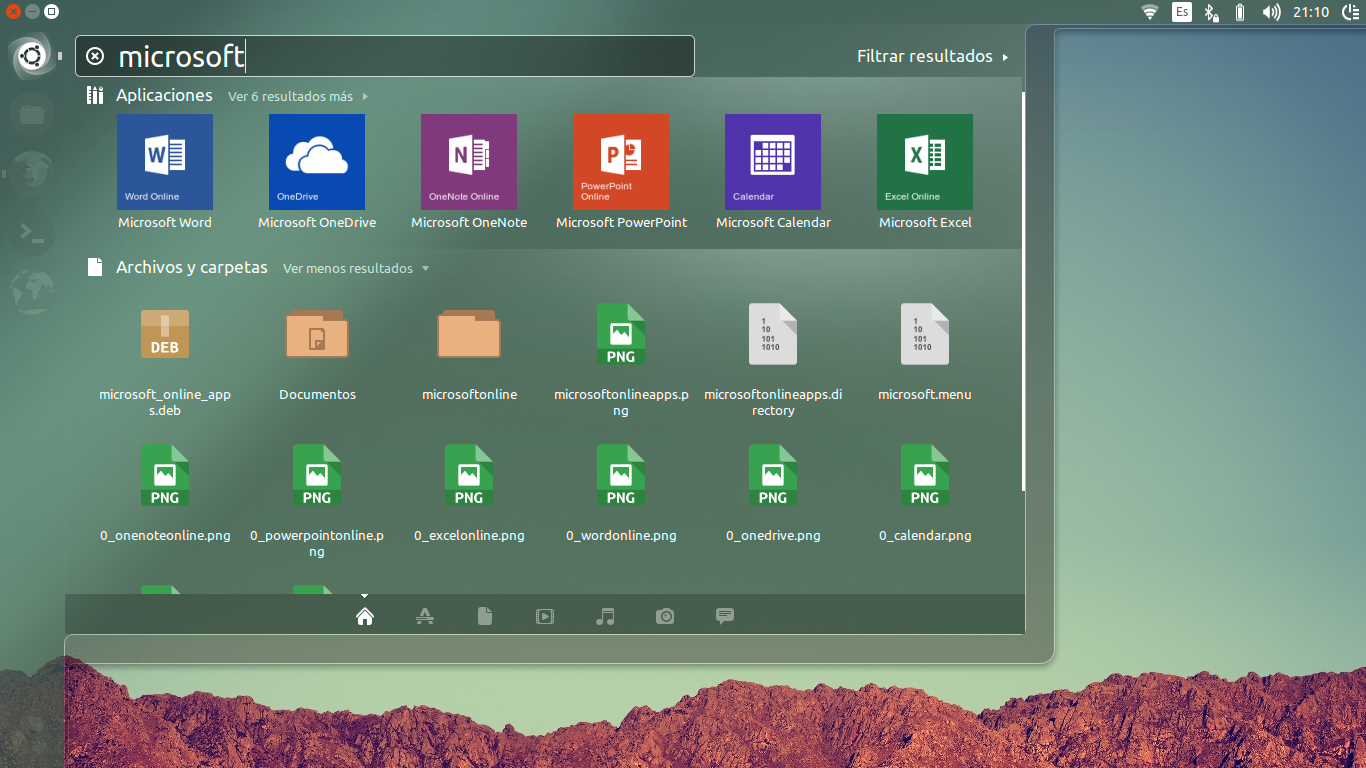Image resolution: width=1366 pixels, height=768 pixels.
Task: Switch to the Photos lens
Action: pyautogui.click(x=665, y=616)
